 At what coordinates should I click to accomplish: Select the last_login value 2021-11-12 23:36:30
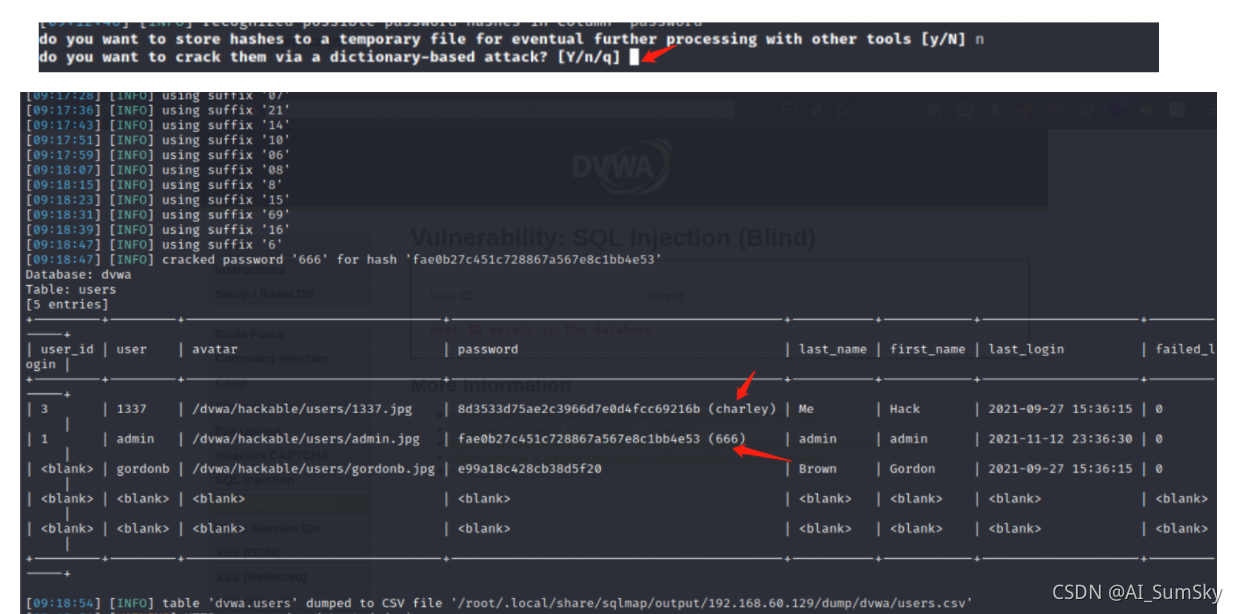pos(1061,439)
